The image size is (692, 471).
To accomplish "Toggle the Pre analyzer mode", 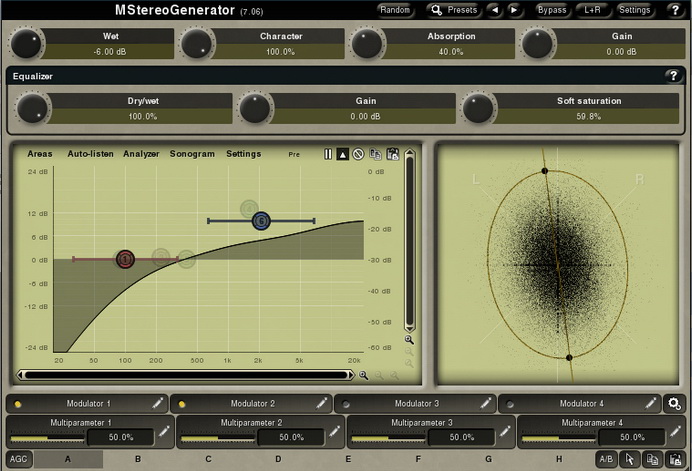I will click(294, 154).
